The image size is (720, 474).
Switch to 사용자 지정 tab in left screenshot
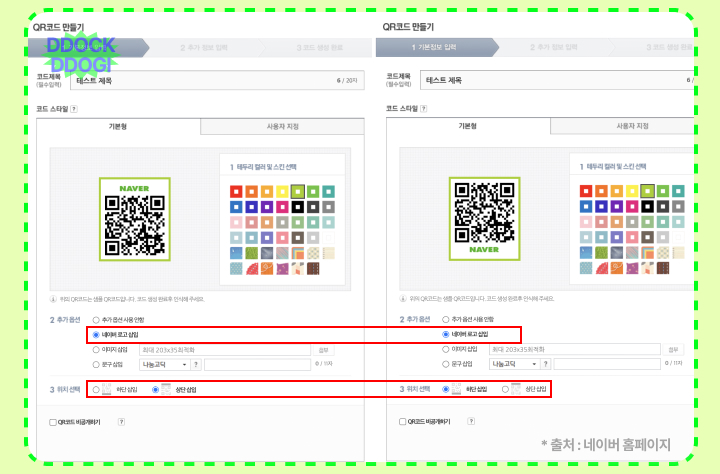[x=282, y=126]
